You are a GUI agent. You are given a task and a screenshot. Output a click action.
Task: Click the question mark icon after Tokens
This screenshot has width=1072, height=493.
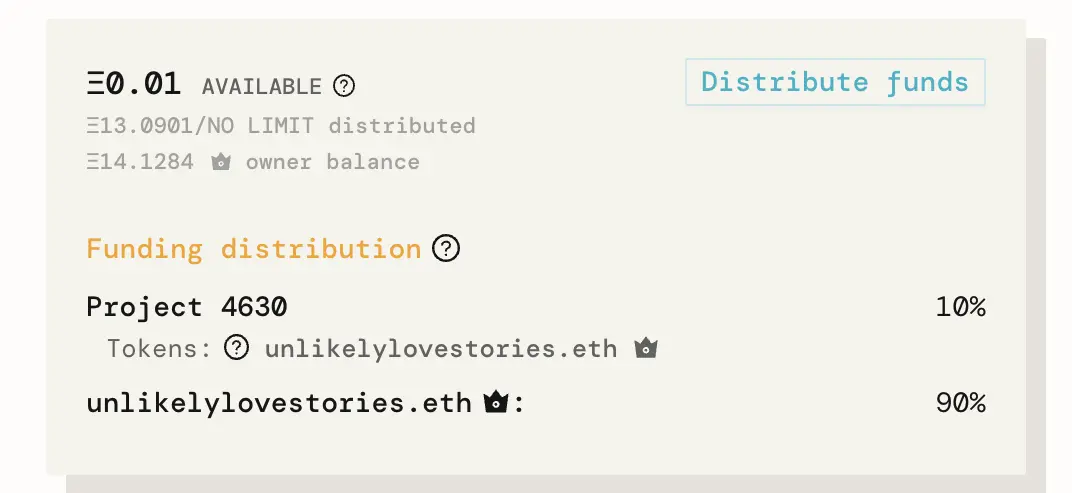click(236, 348)
